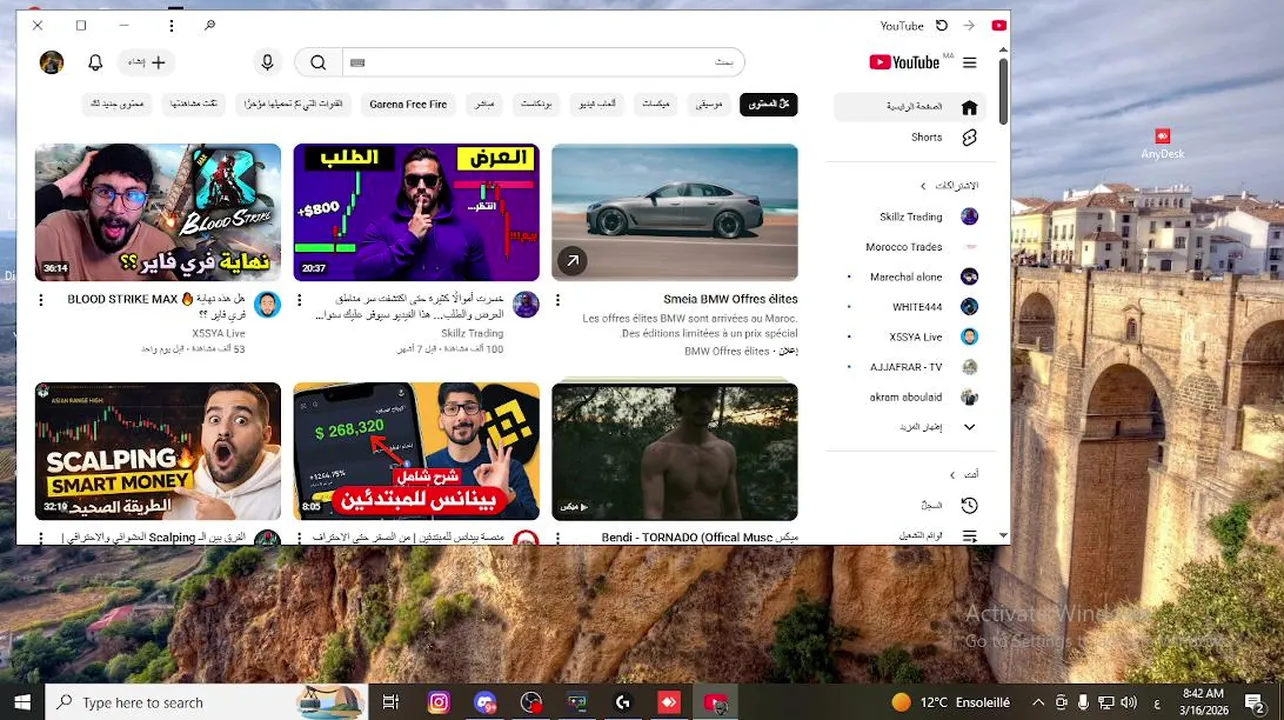Open options menu for Smeia BMW ad

tap(558, 300)
